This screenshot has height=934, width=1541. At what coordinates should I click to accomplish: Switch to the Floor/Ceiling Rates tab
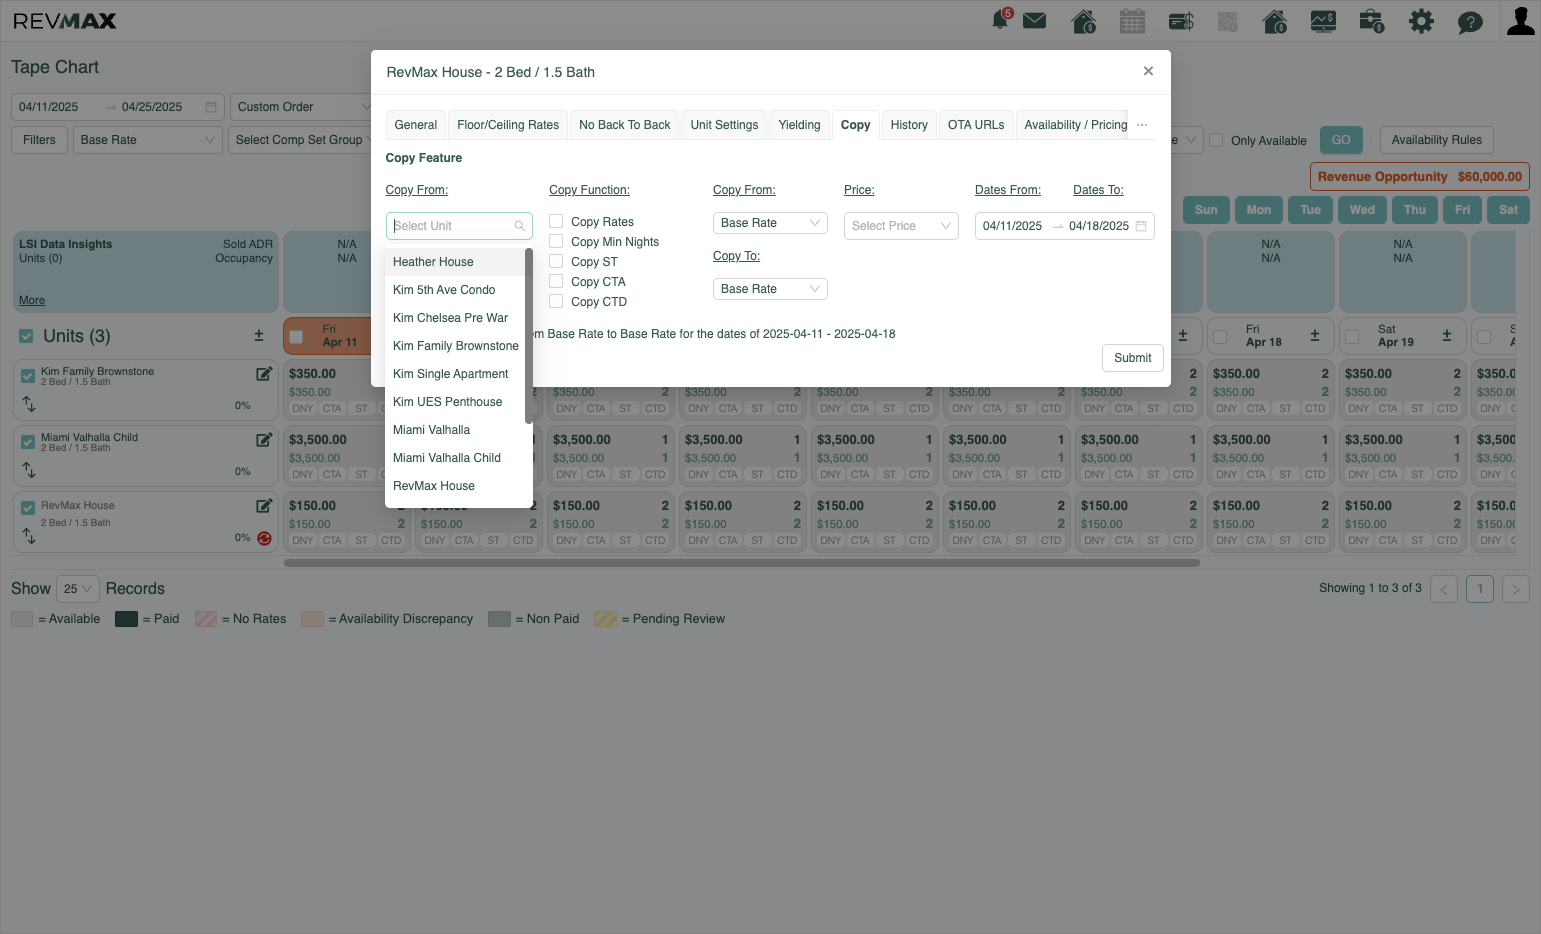point(508,125)
